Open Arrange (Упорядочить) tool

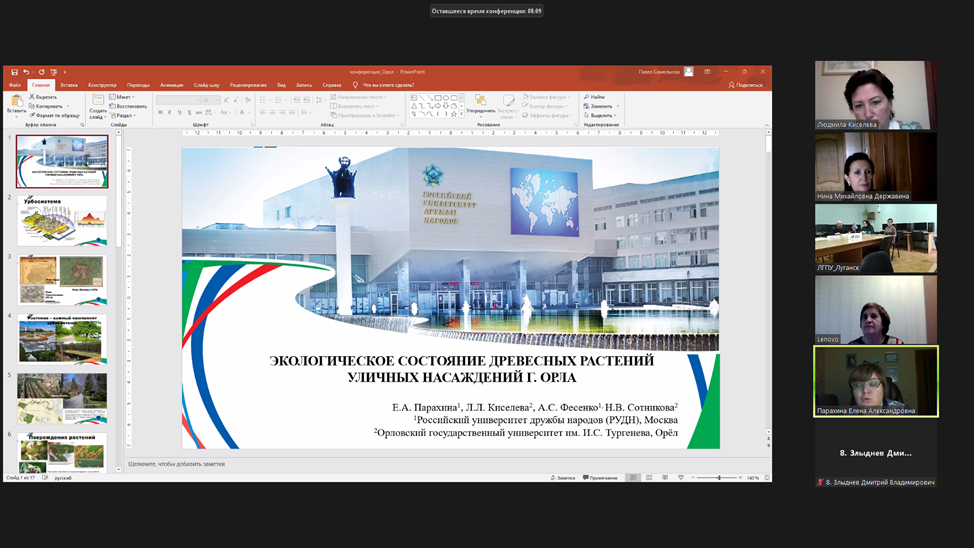[480, 104]
